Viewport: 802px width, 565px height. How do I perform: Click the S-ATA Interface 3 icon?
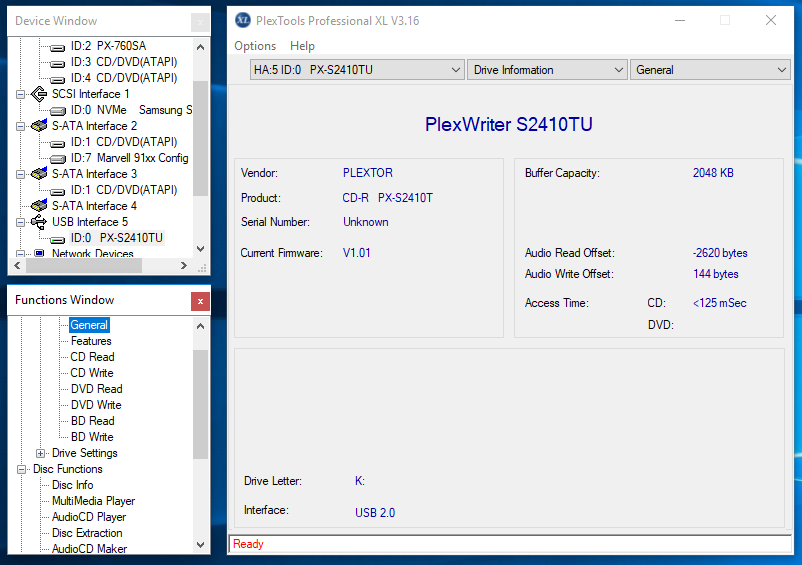(39, 174)
